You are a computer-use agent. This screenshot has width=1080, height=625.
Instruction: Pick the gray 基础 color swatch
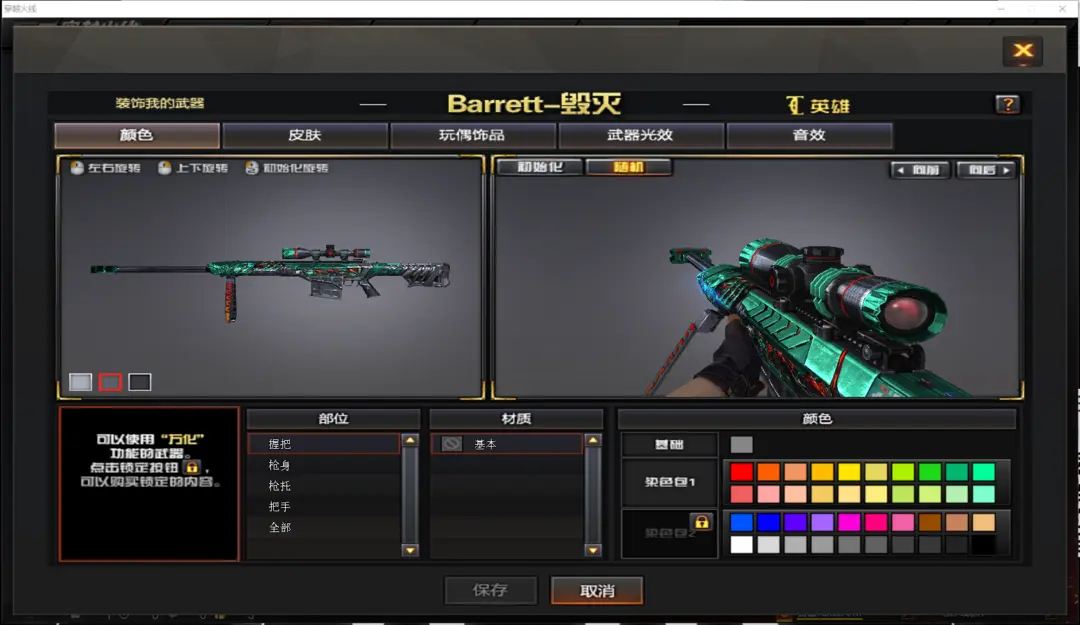(x=742, y=444)
